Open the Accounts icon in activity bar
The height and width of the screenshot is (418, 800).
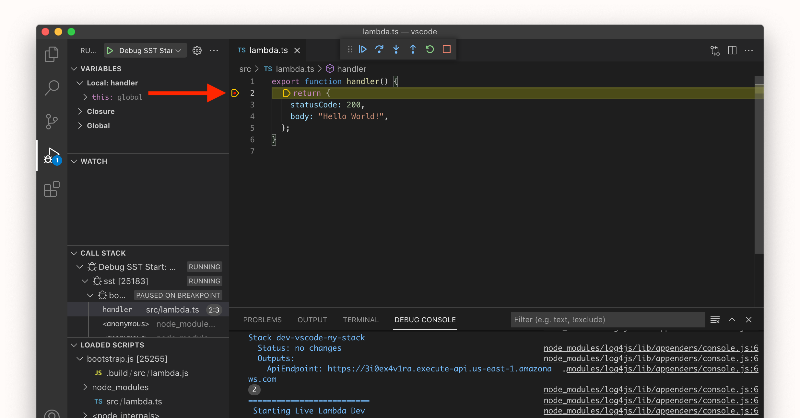52,414
